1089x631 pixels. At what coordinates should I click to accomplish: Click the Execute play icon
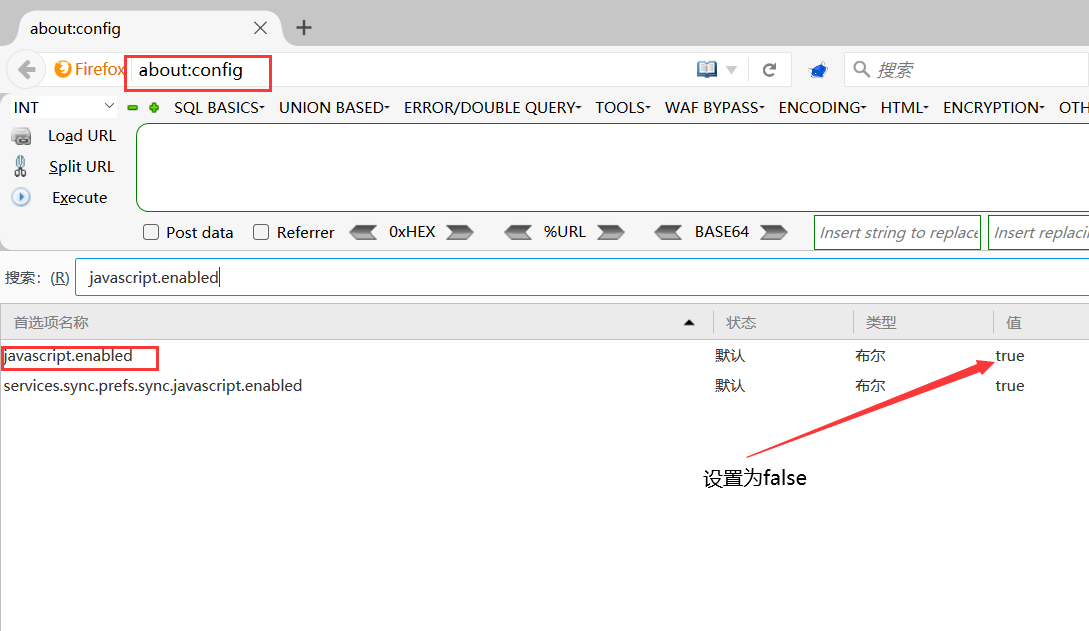pyautogui.click(x=21, y=197)
